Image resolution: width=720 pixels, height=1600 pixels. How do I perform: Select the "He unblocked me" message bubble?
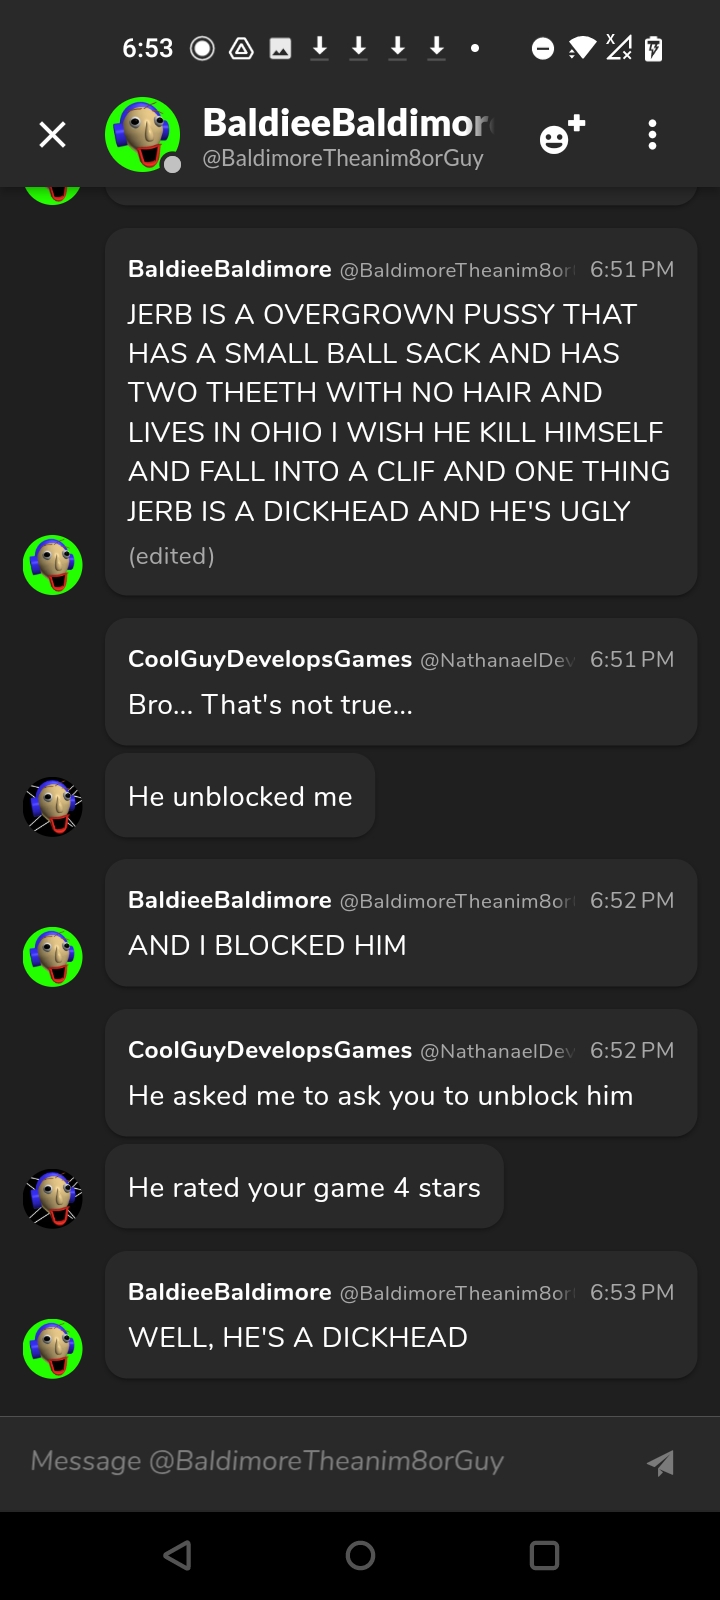pyautogui.click(x=240, y=796)
